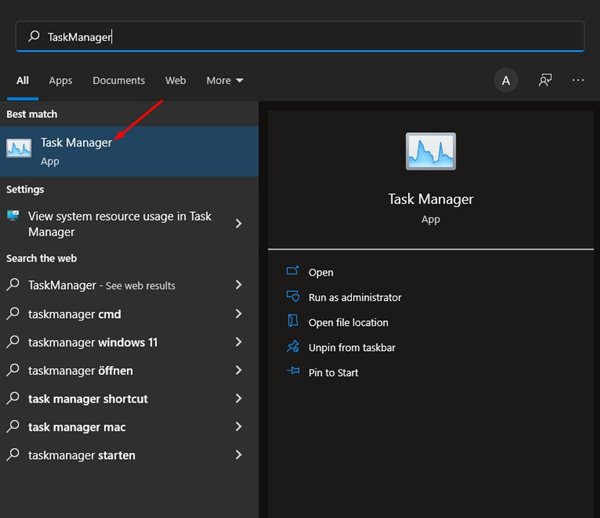Switch to the All tab
Viewport: 600px width, 518px height.
[22, 81]
